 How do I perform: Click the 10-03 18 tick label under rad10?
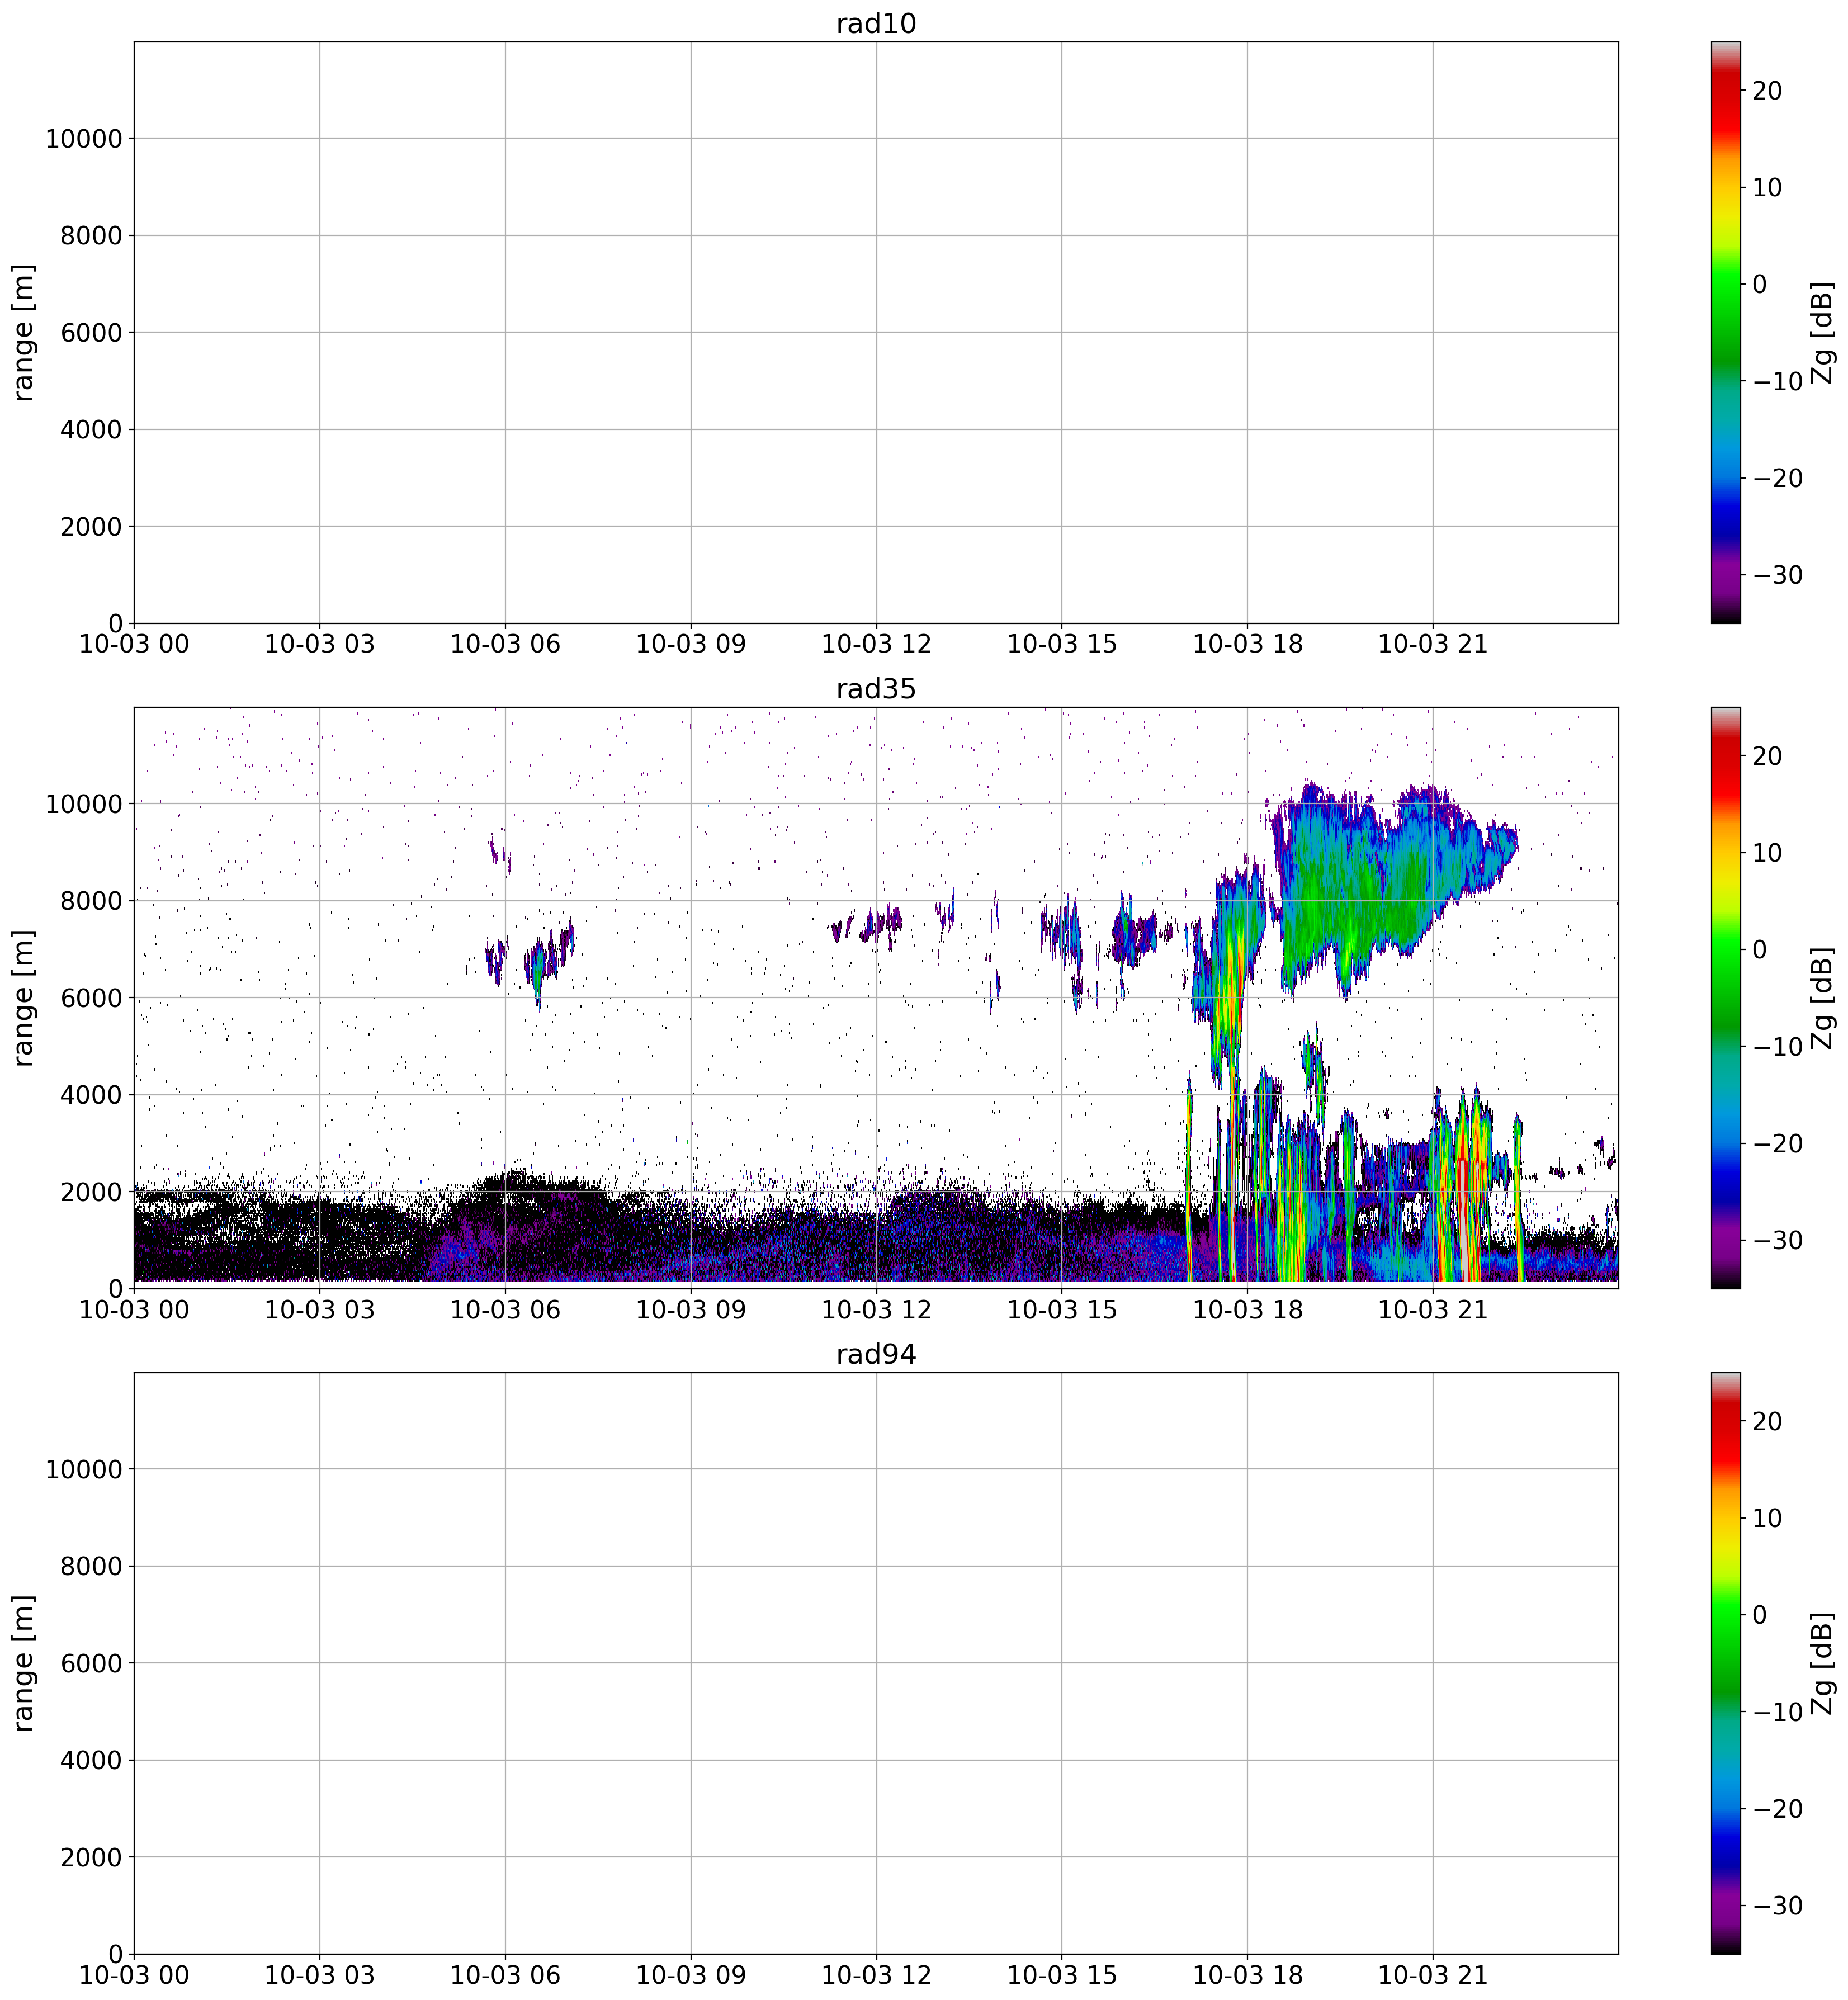click(x=1247, y=645)
